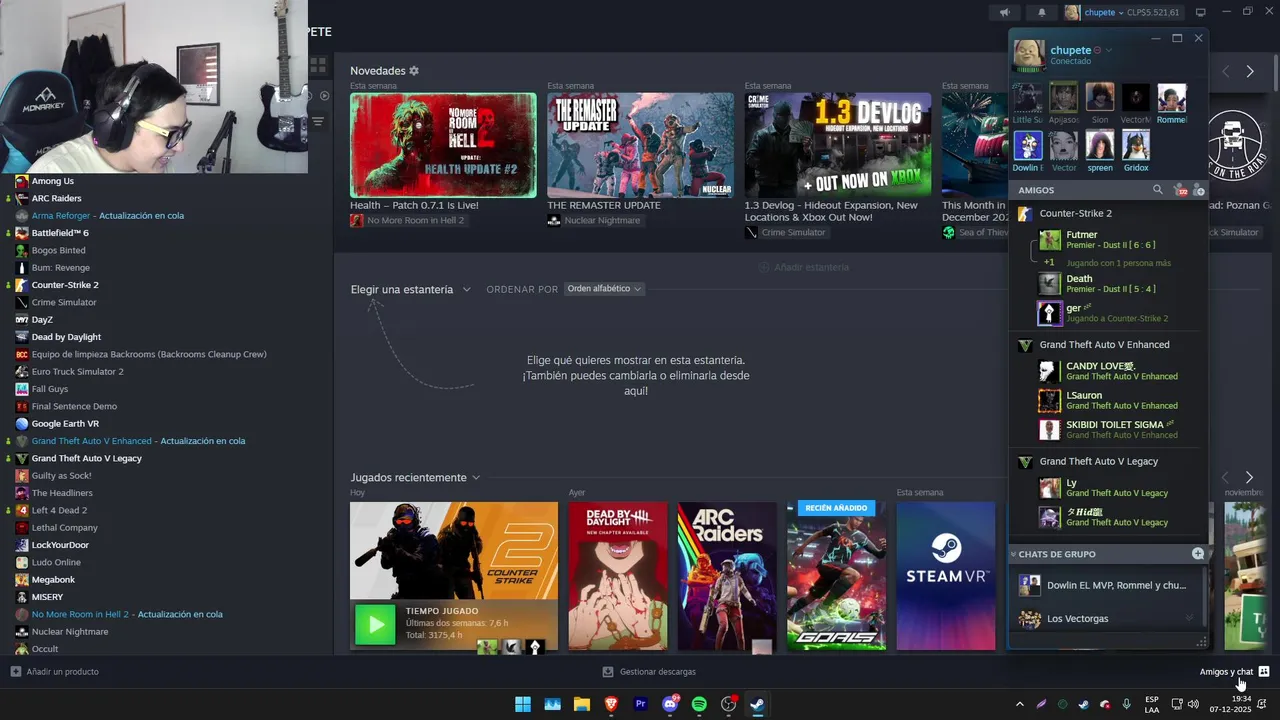Open the Steam announcements megaphone icon

click(x=1005, y=12)
